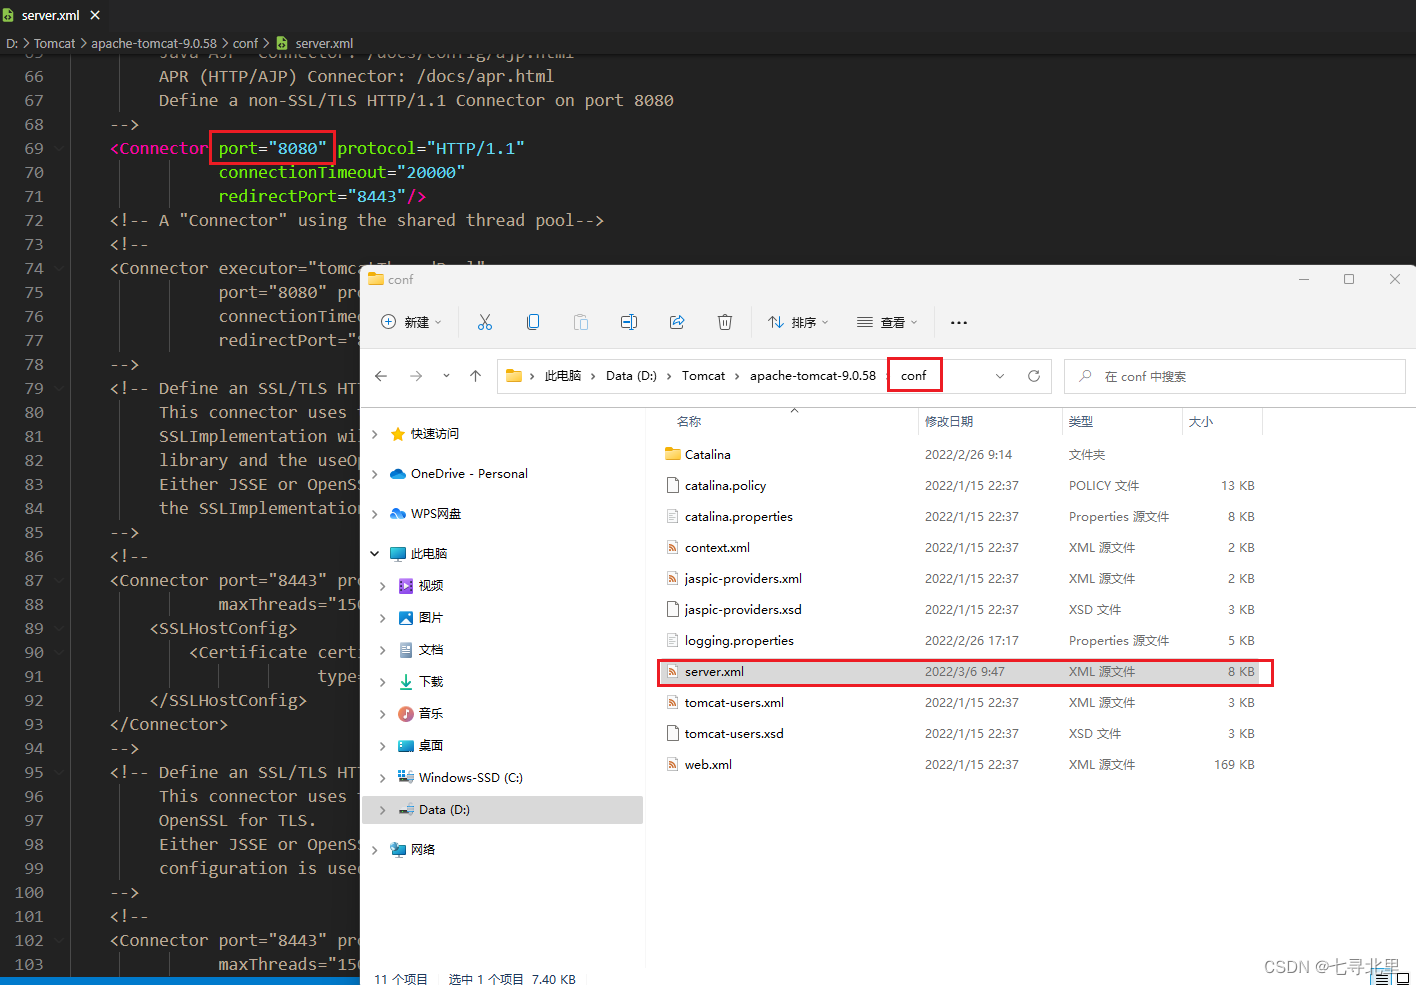
Task: Click Tomcat in editor breadcrumb
Action: coord(54,43)
